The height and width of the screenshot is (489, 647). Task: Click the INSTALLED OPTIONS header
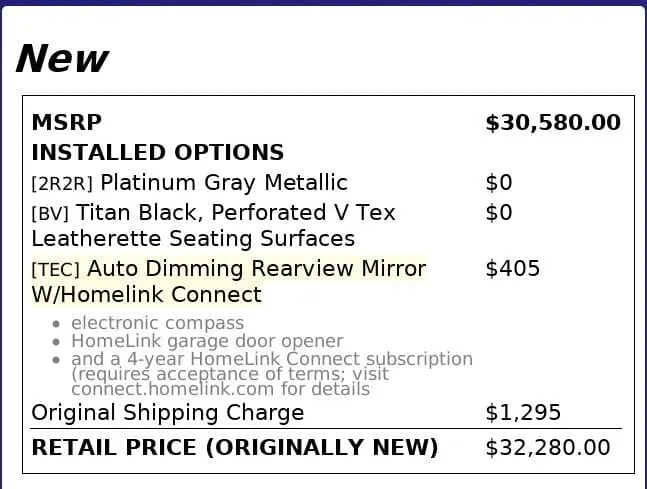(158, 153)
